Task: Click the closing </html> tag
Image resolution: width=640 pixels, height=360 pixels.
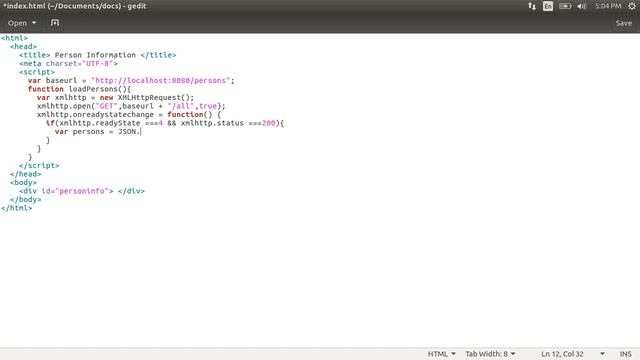Action: pyautogui.click(x=17, y=208)
